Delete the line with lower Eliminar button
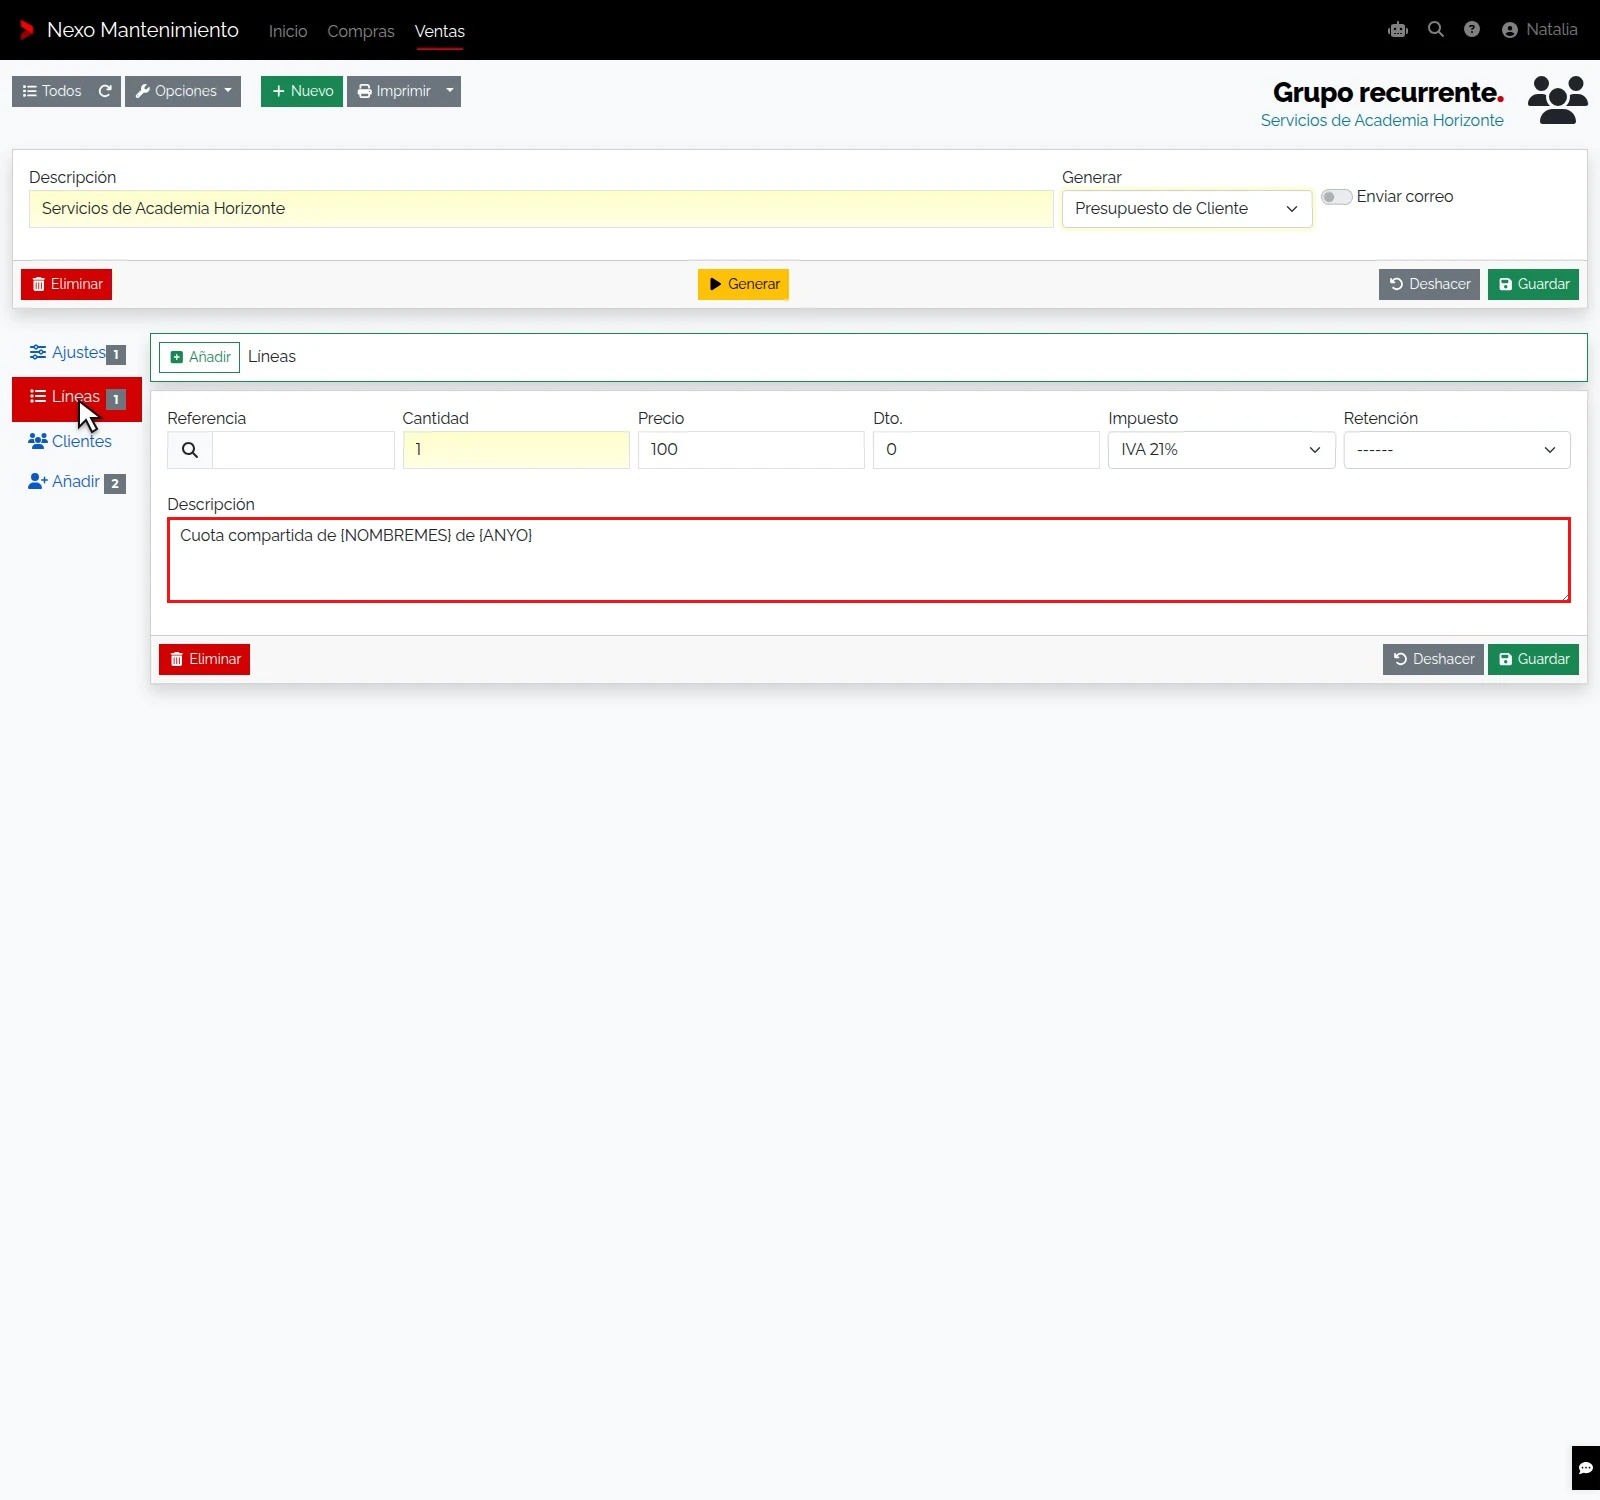Image resolution: width=1600 pixels, height=1500 pixels. (x=205, y=659)
